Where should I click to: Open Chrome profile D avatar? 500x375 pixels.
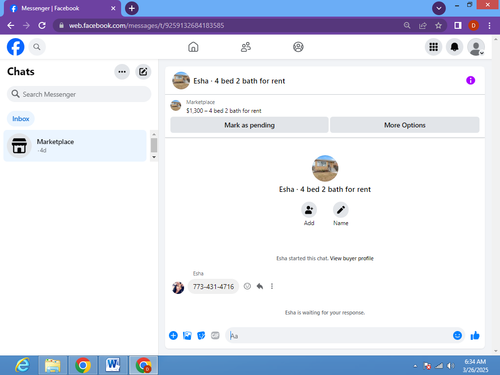click(473, 25)
